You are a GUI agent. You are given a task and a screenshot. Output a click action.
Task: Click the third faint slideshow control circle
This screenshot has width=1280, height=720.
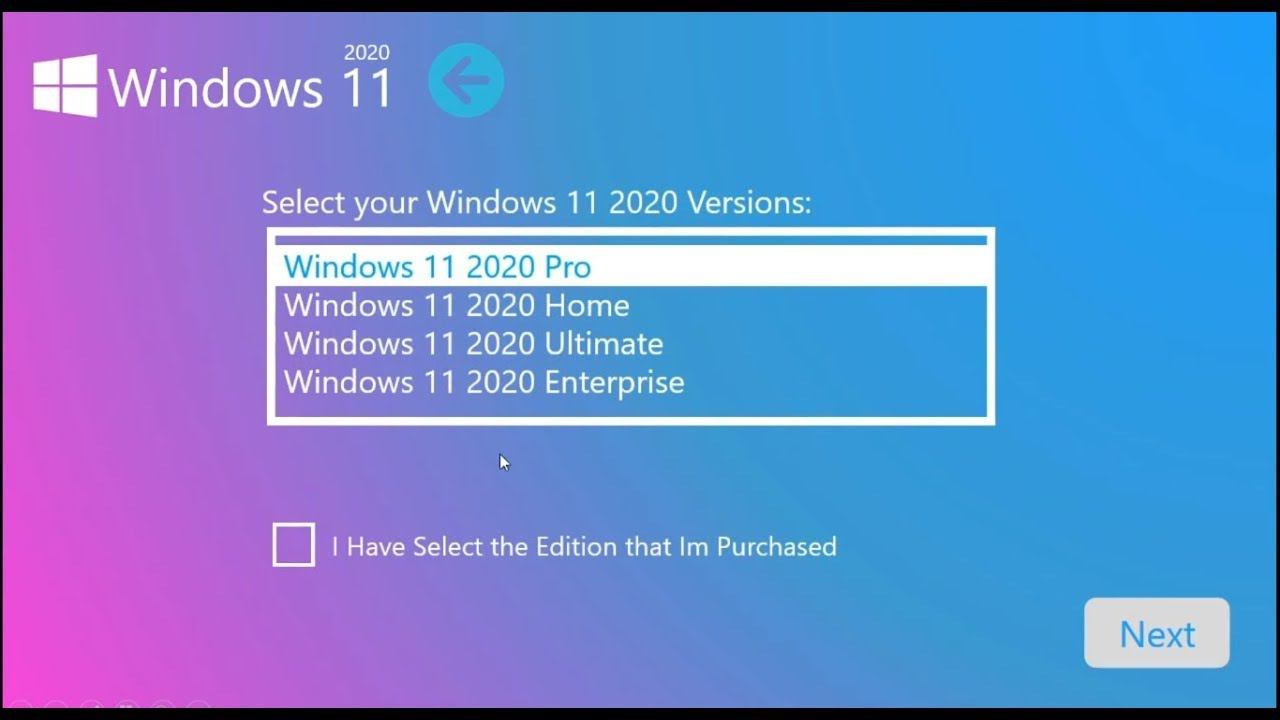[x=92, y=704]
